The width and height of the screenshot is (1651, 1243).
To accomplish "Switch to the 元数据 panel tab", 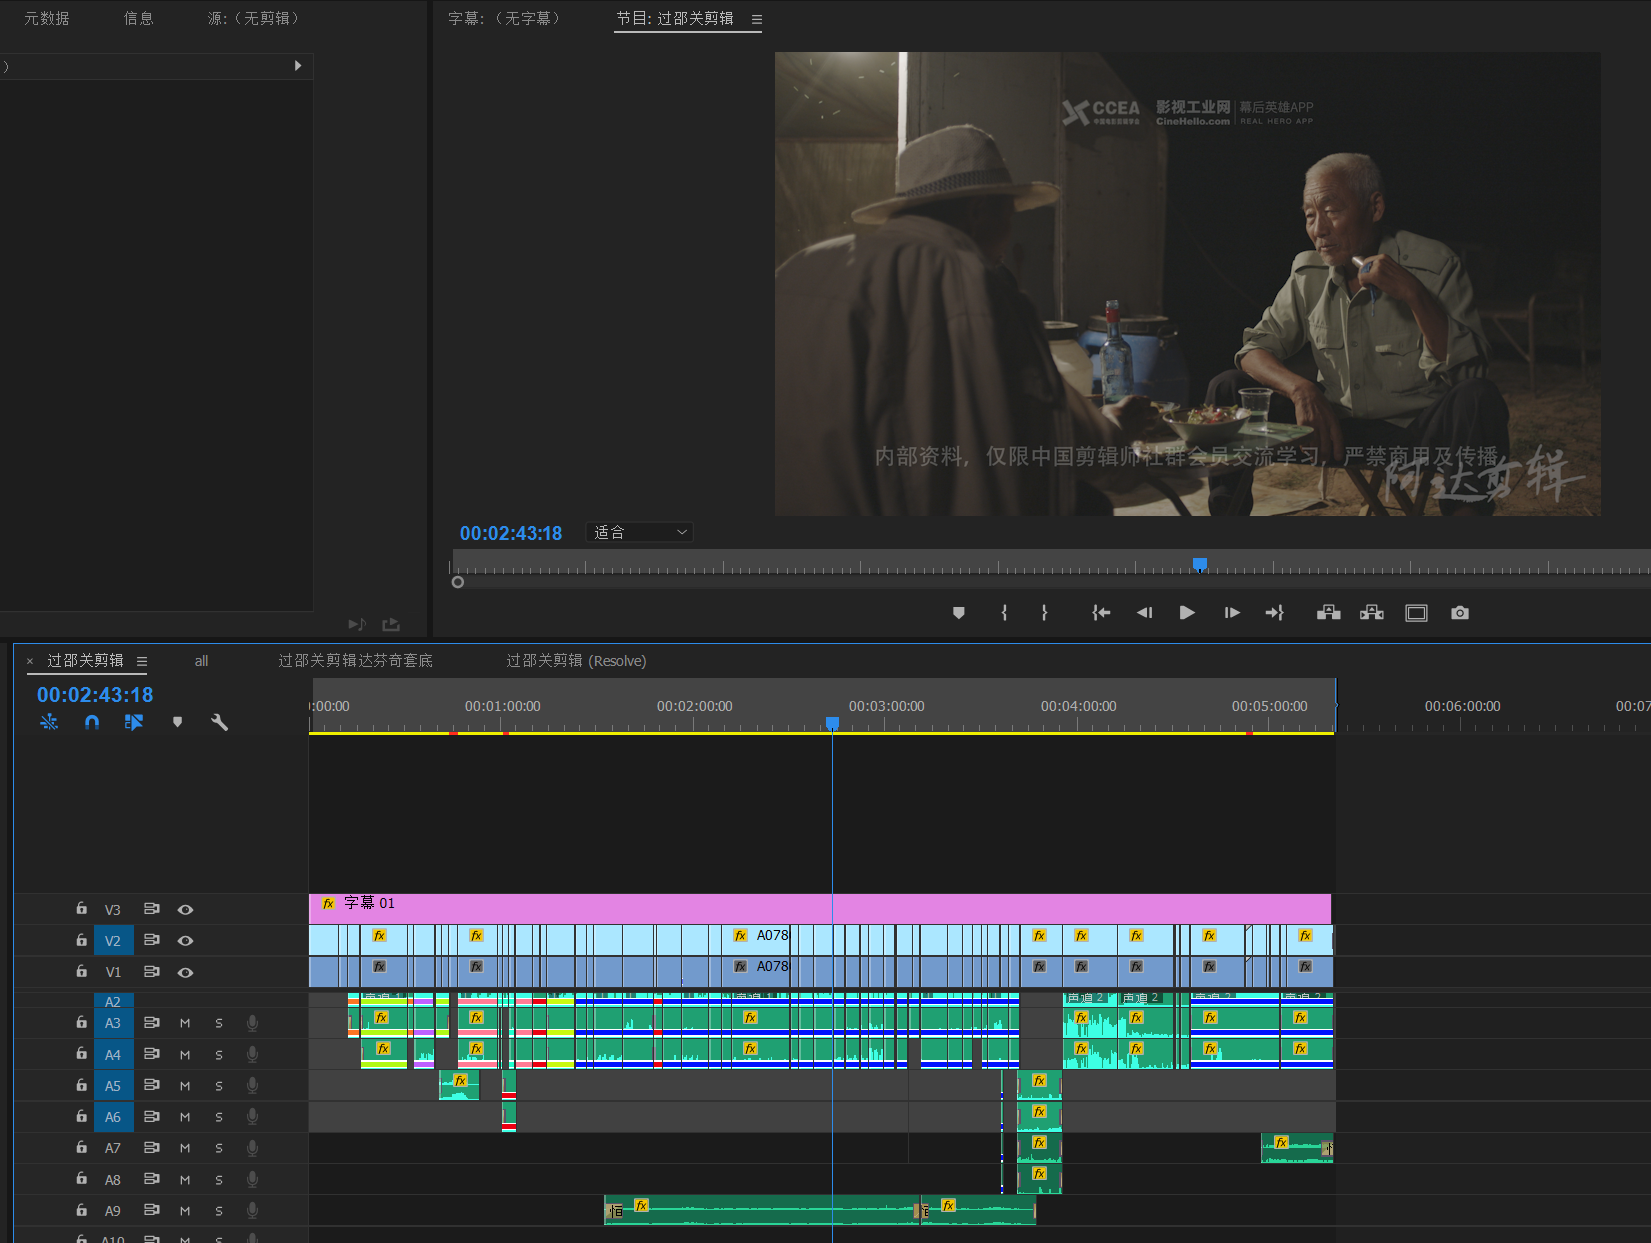I will [x=46, y=19].
